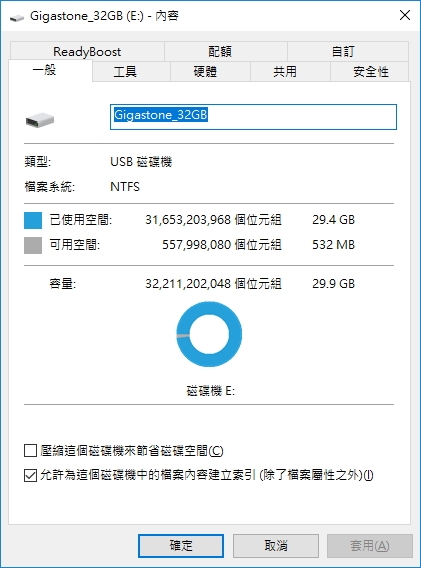Click the 類型 label
Image resolution: width=421 pixels, height=568 pixels.
point(38,162)
